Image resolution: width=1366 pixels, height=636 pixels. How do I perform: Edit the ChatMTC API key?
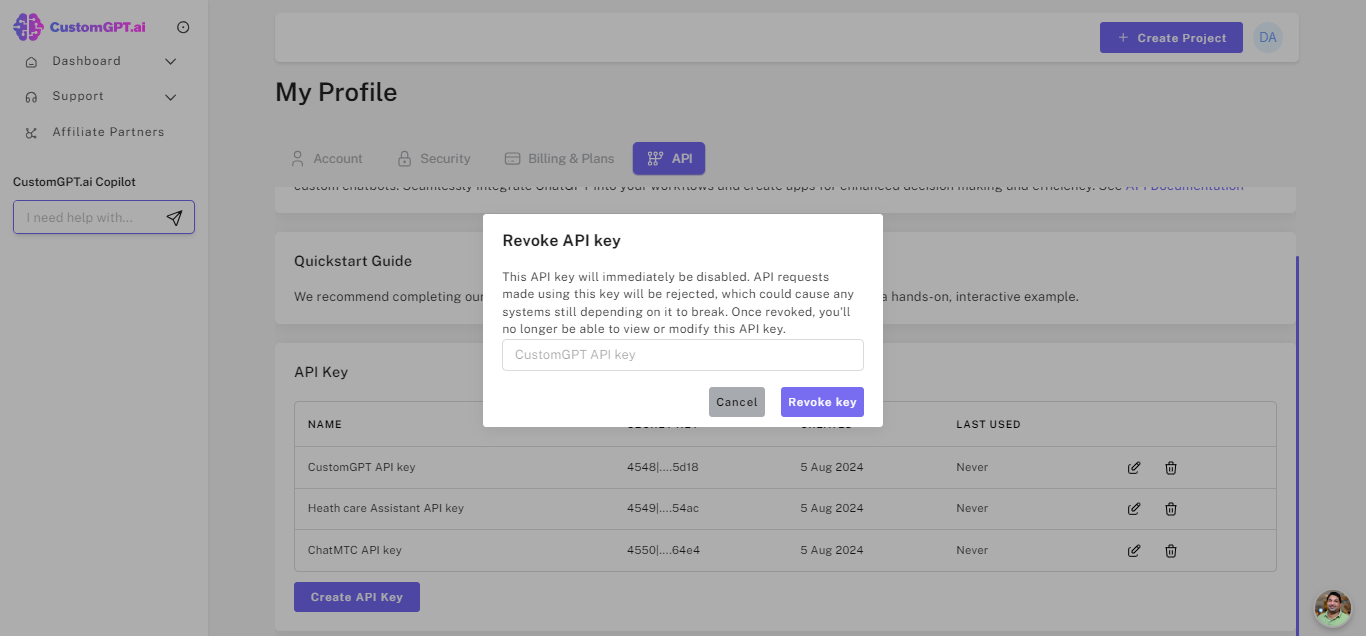tap(1134, 550)
